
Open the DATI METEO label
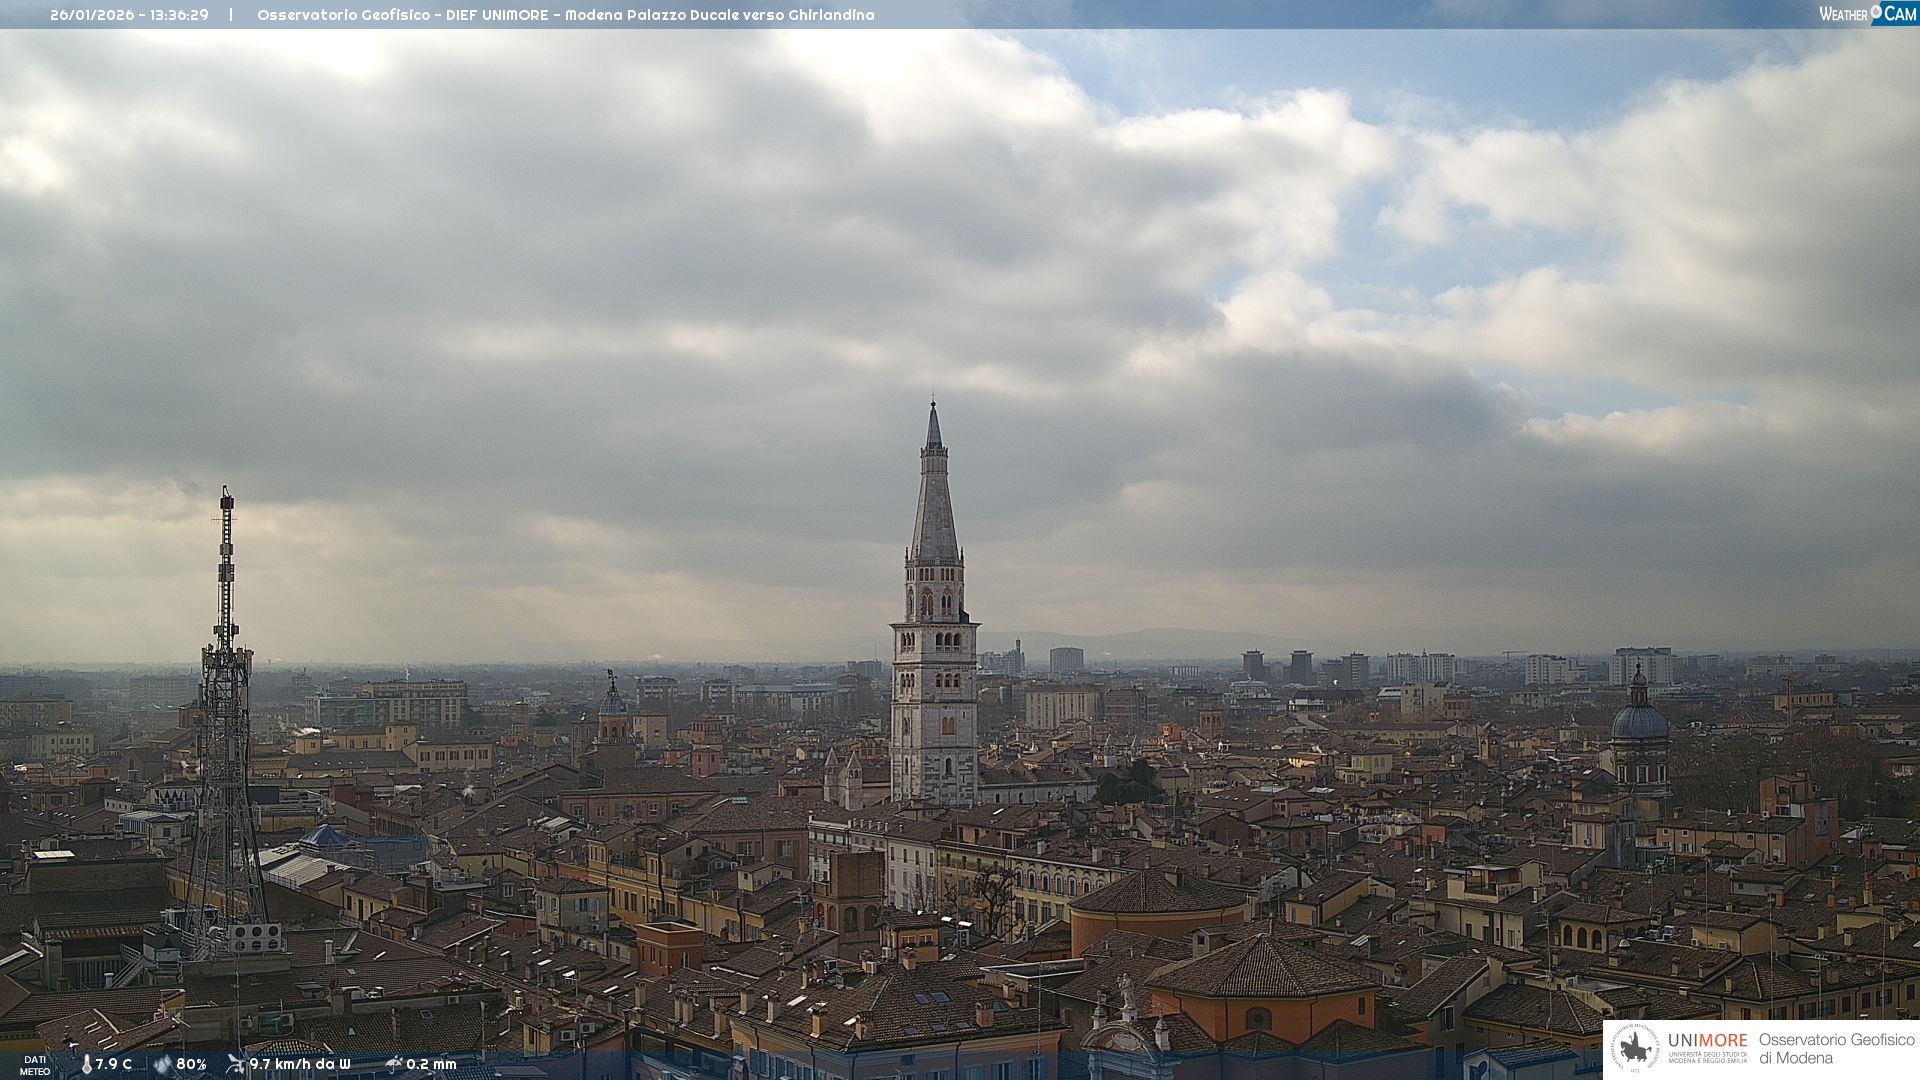click(x=35, y=1065)
